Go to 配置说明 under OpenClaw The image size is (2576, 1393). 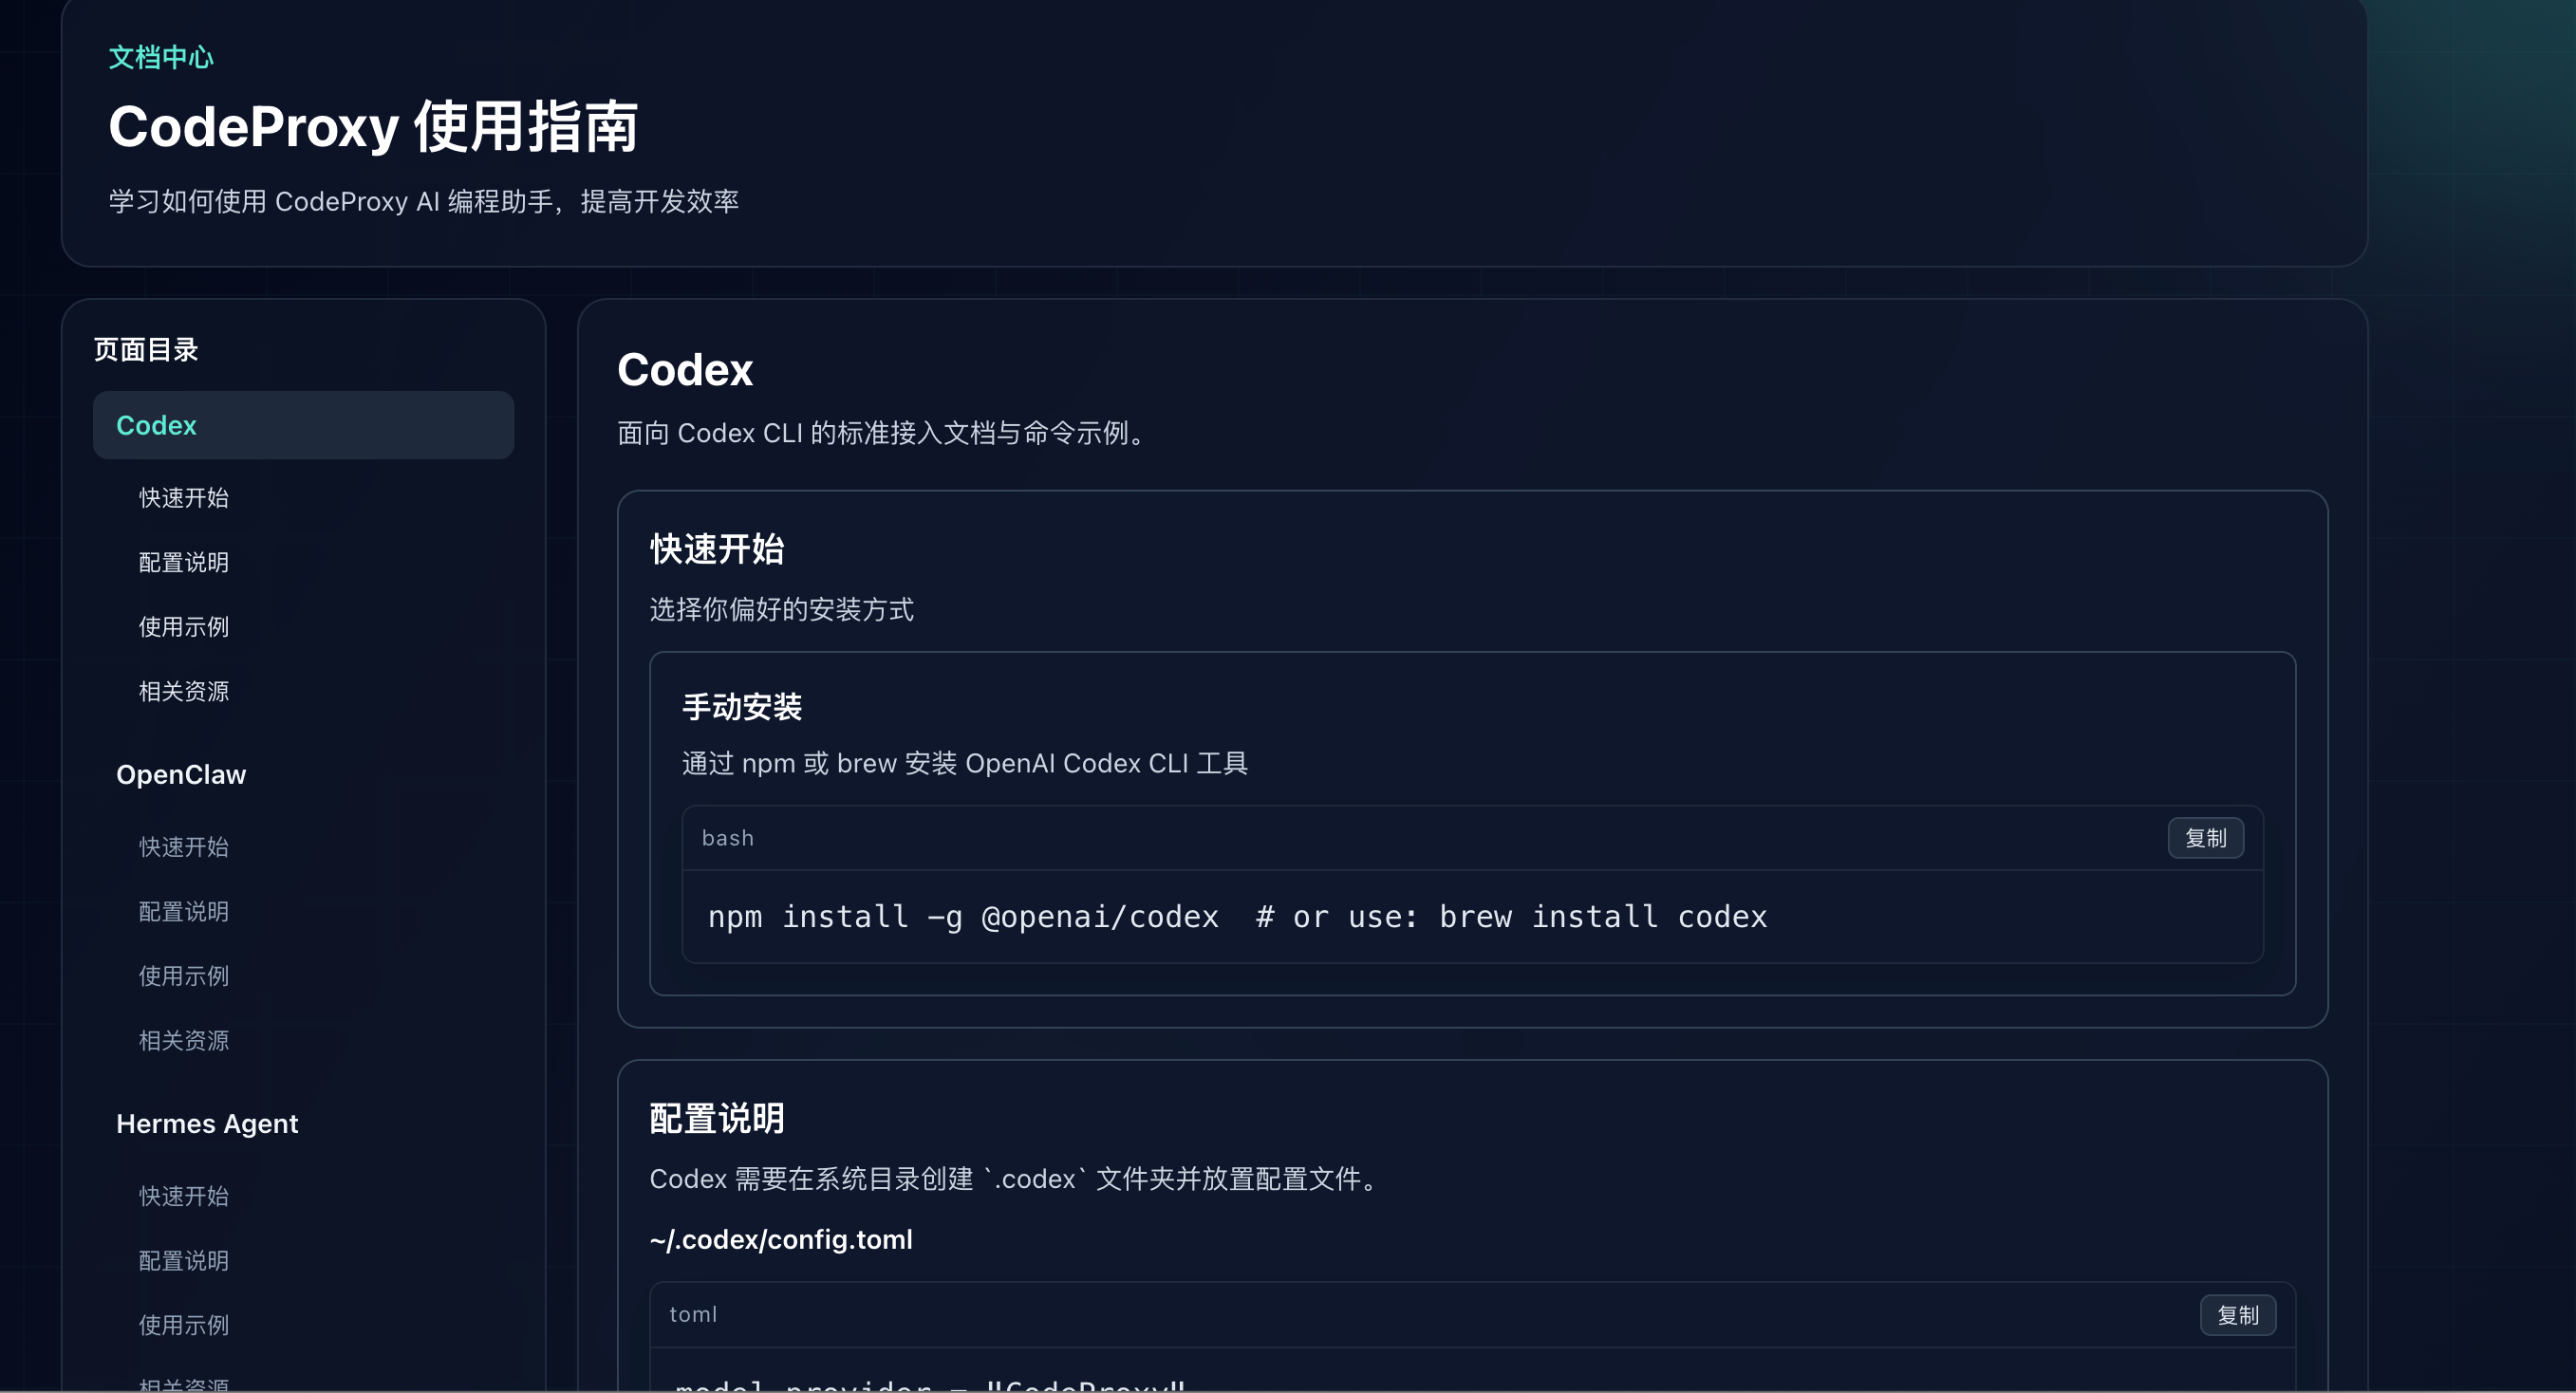point(184,911)
